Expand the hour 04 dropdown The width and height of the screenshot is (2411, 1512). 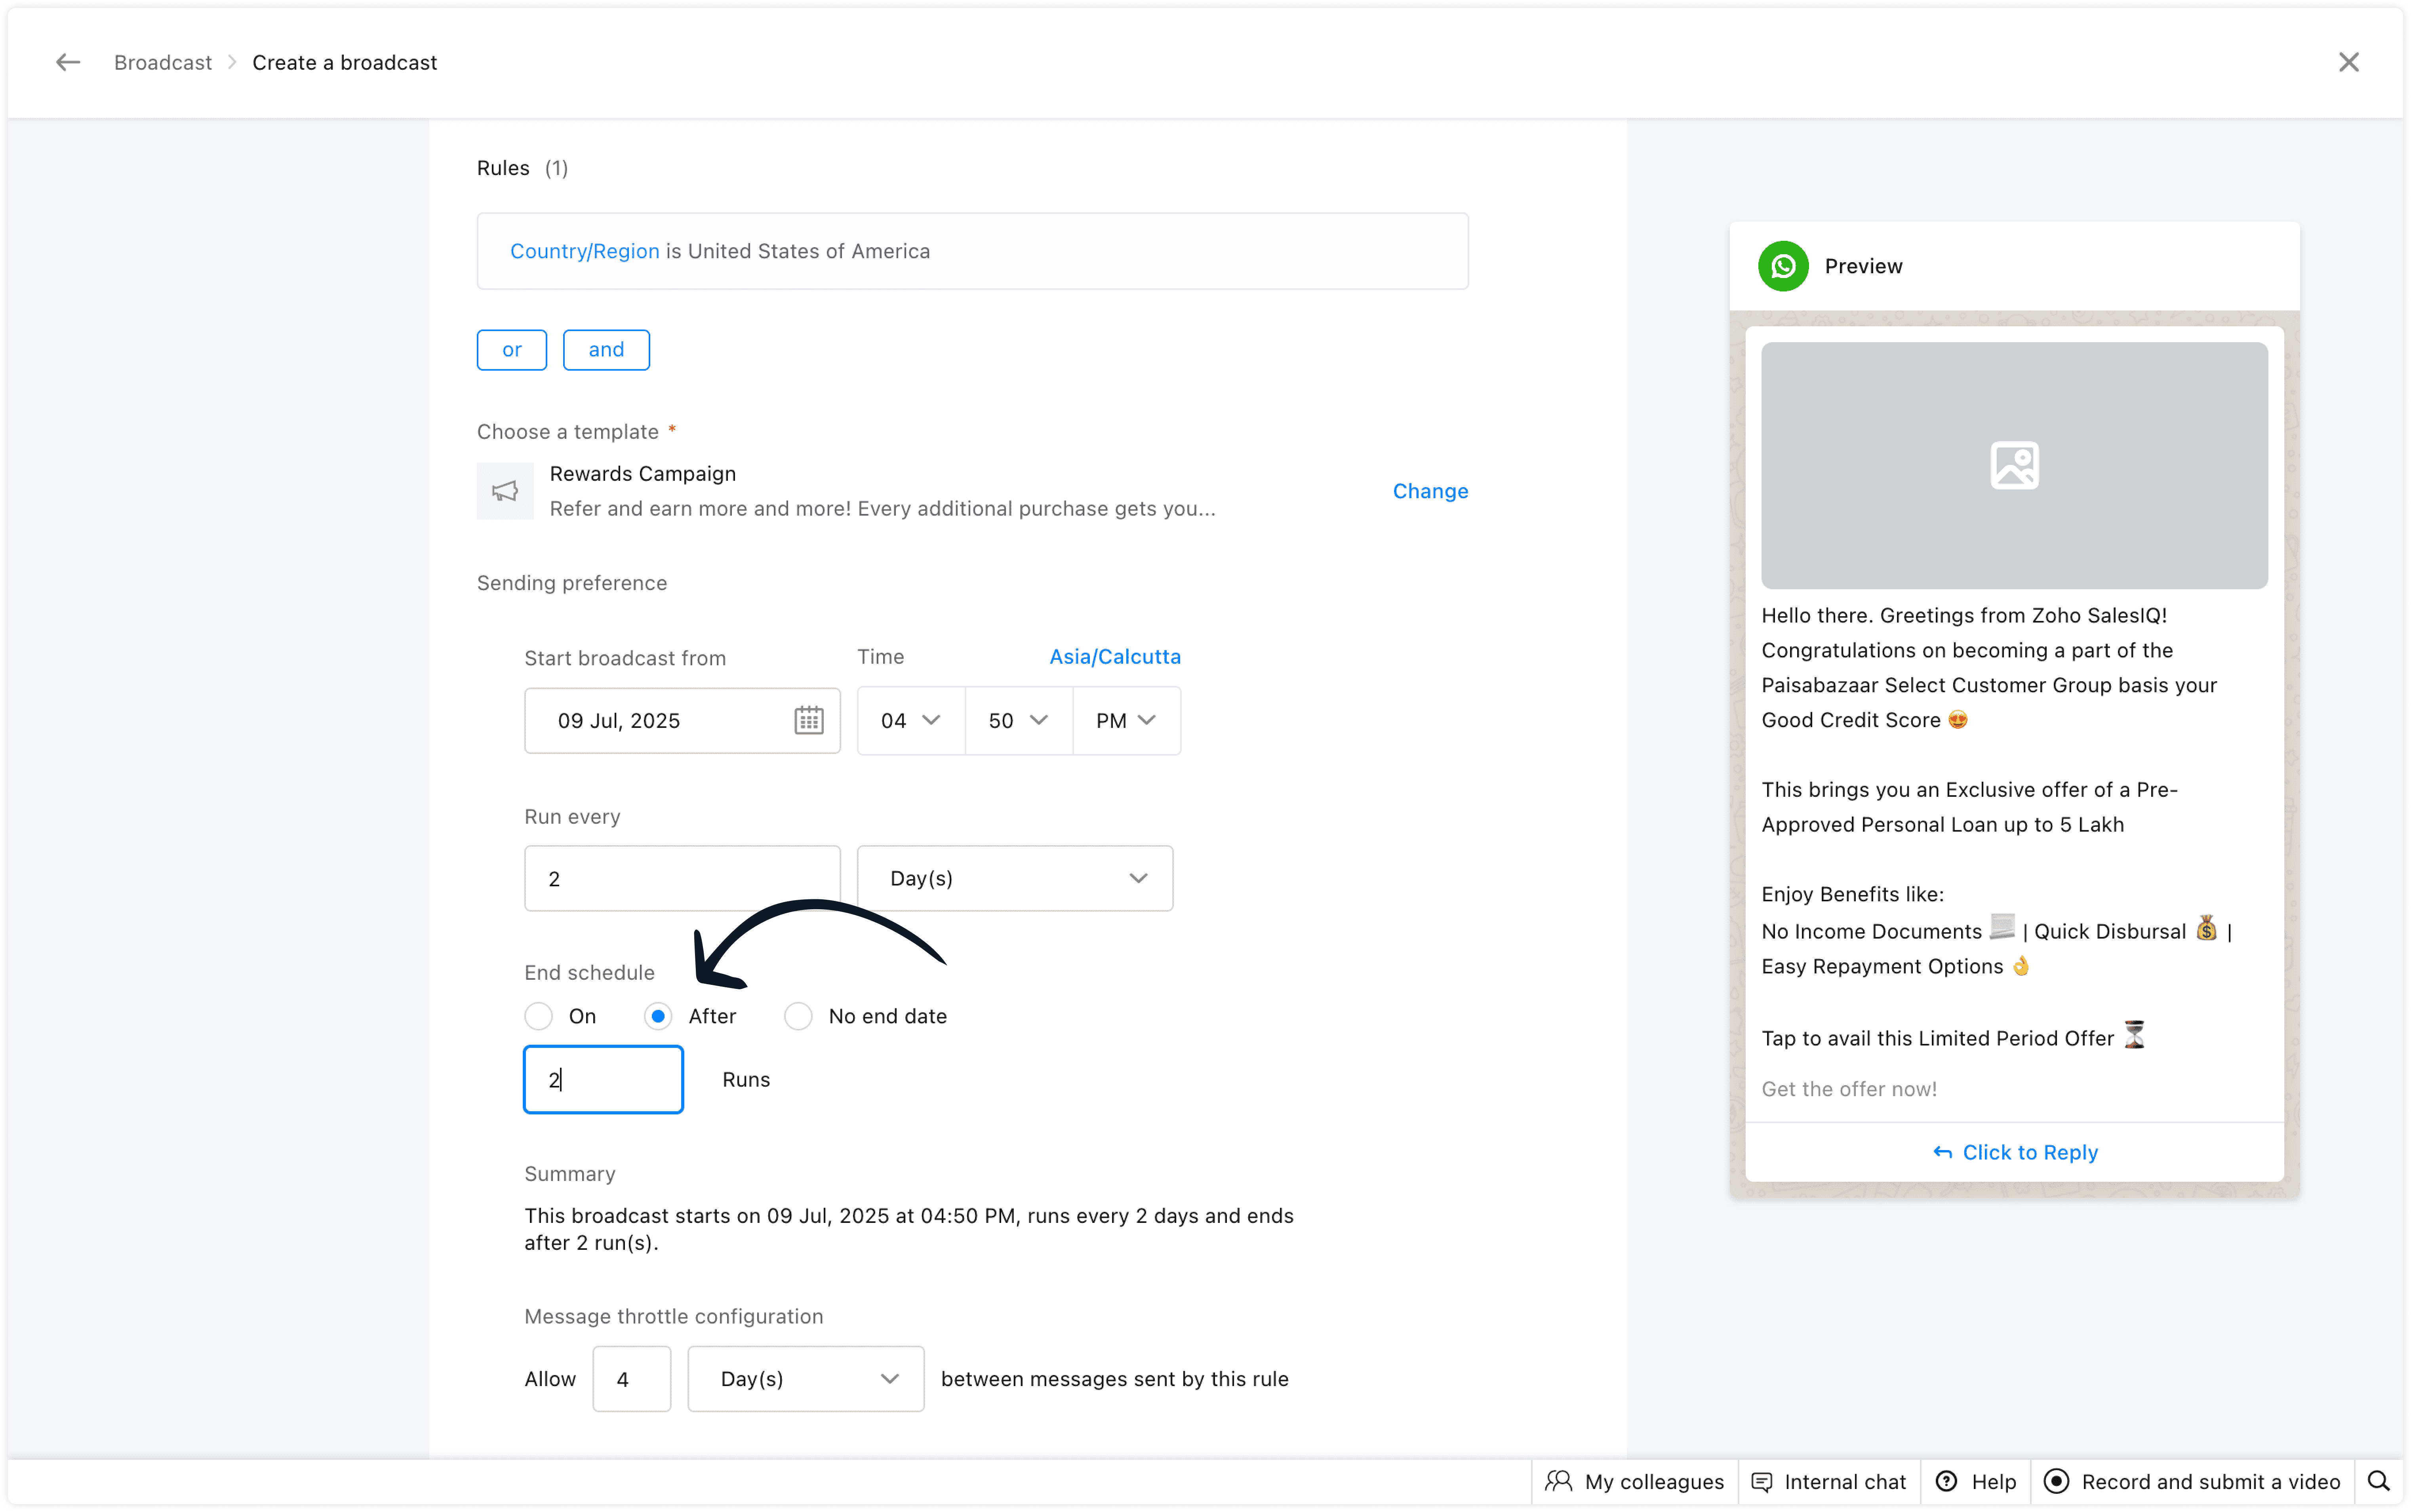coord(910,720)
